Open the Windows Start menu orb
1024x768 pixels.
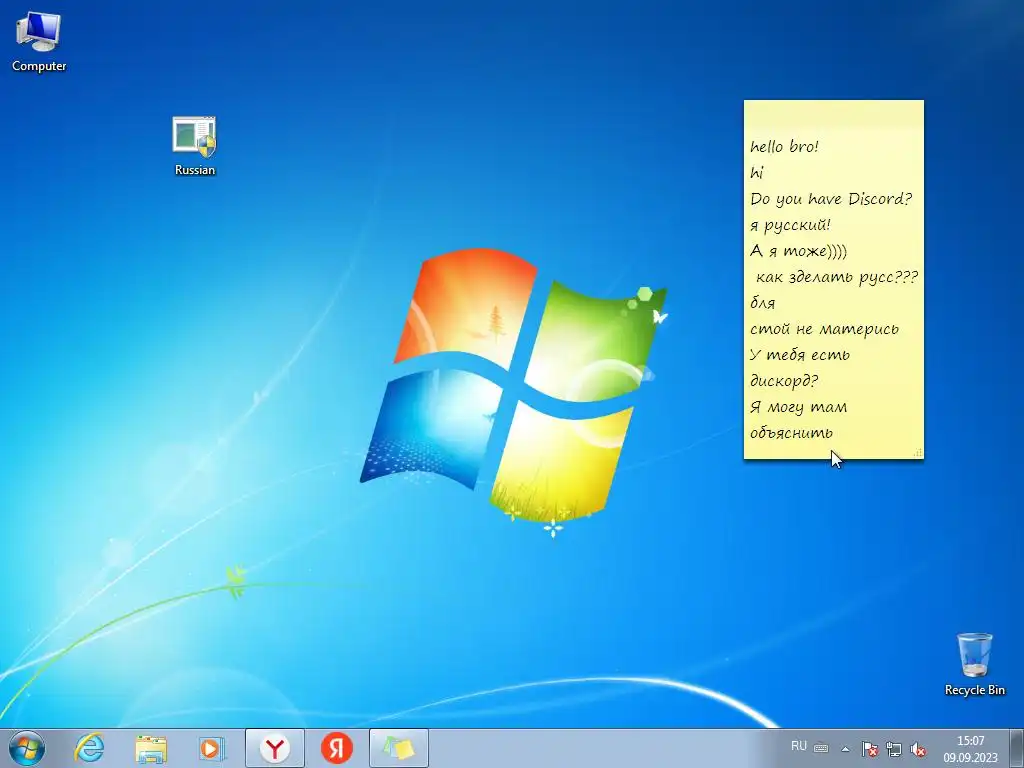[27, 748]
